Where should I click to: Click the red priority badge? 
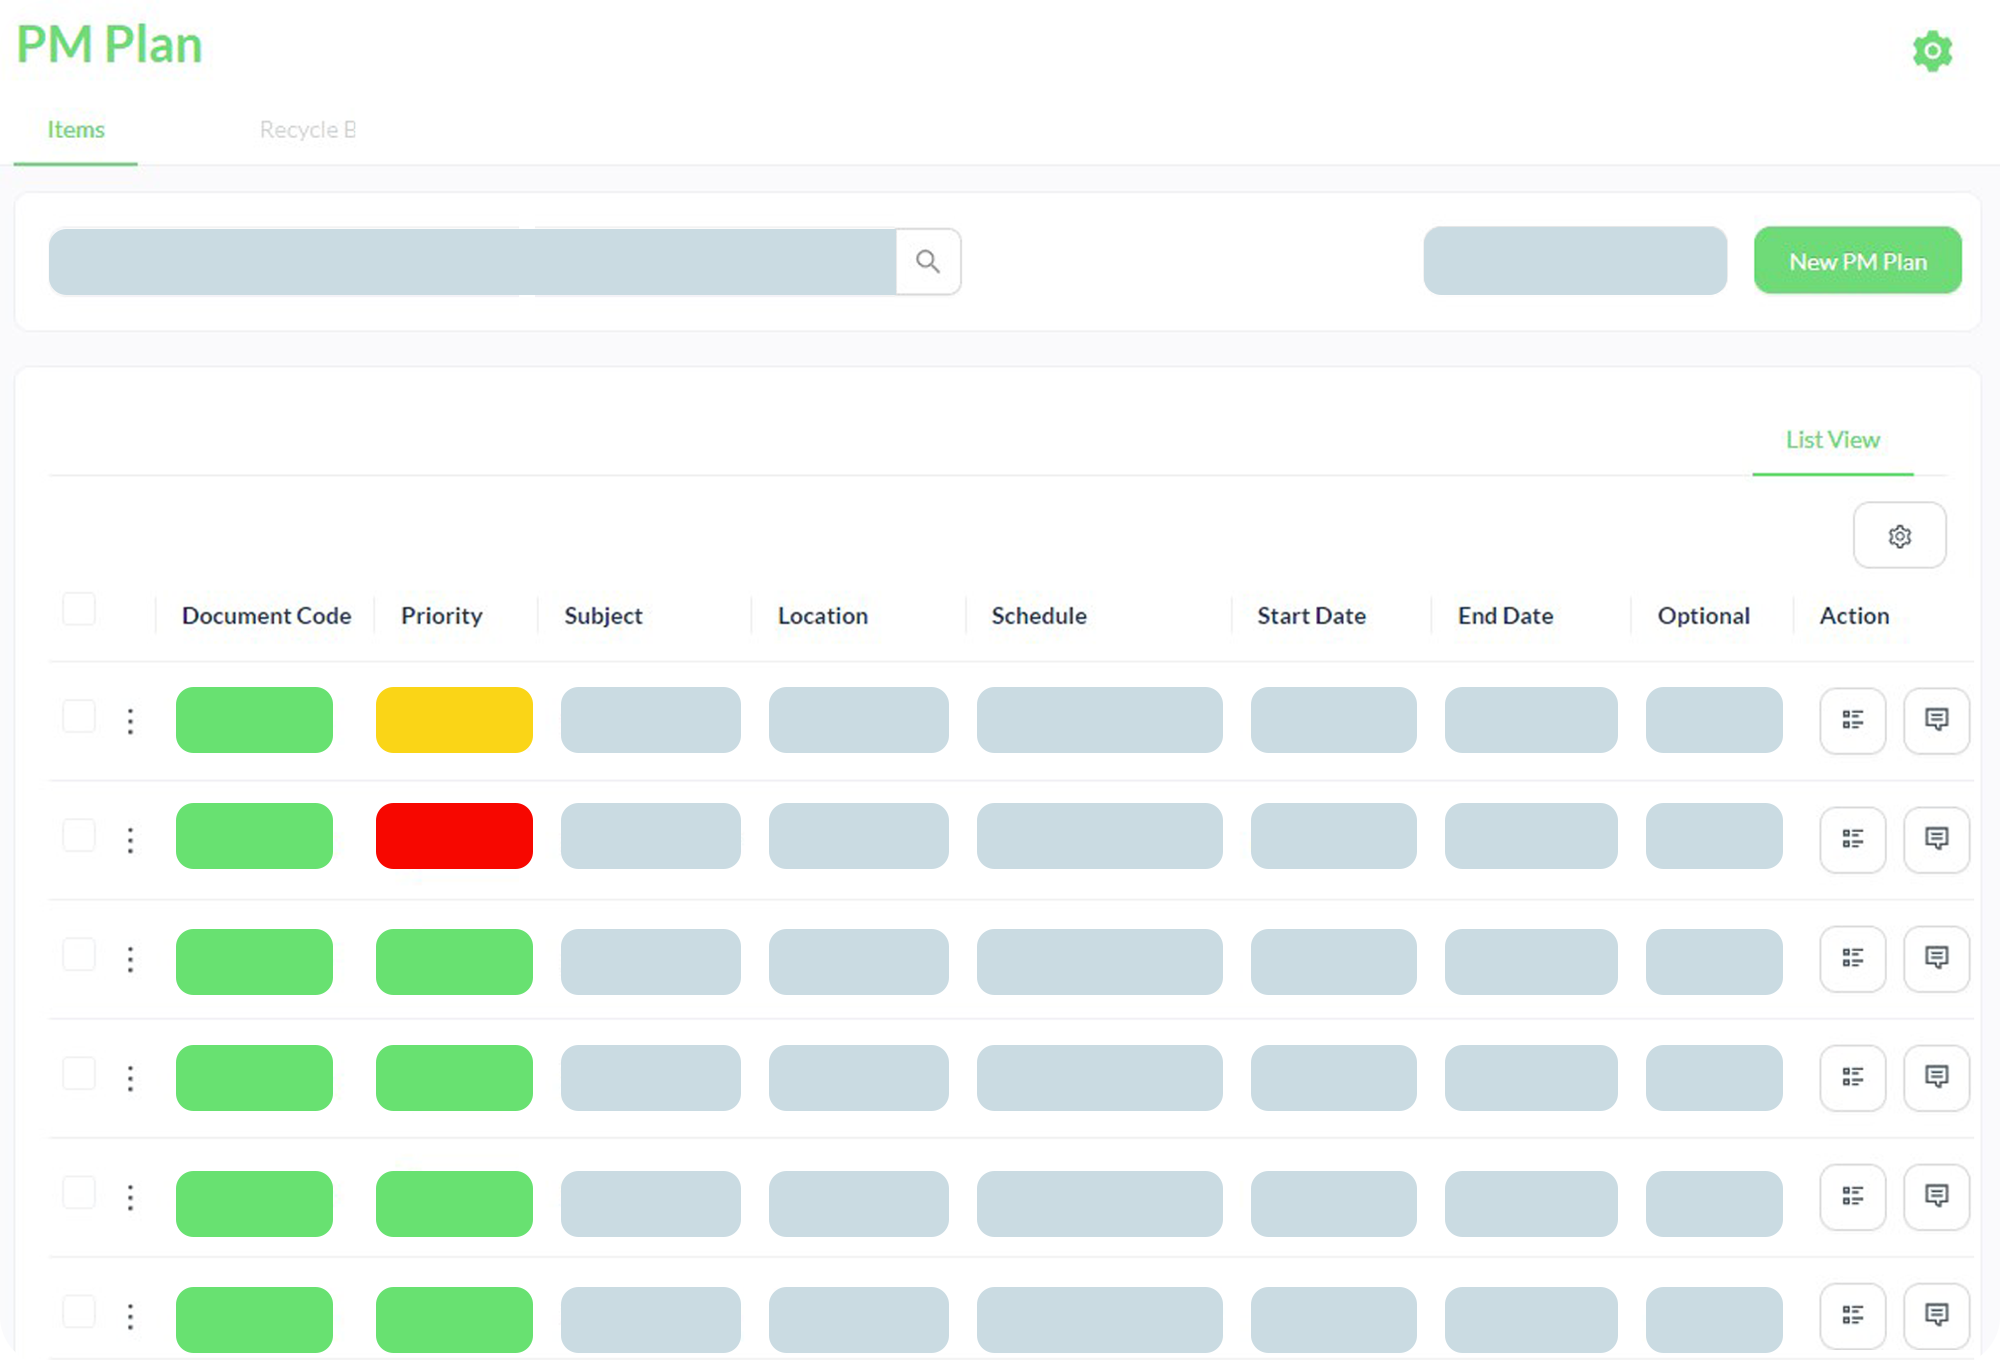pos(454,836)
